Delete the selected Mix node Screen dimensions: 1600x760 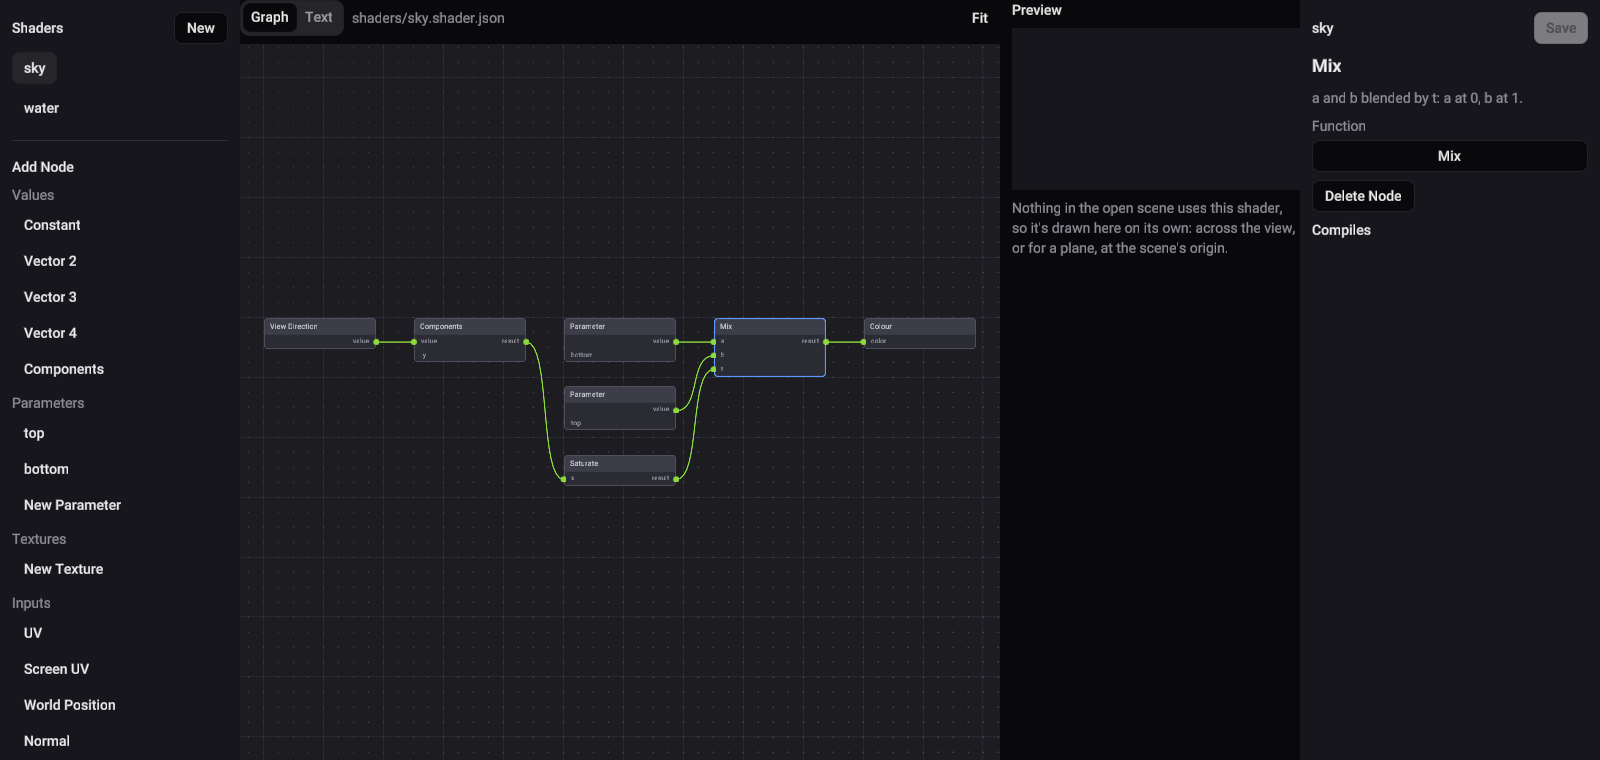[x=1363, y=196]
